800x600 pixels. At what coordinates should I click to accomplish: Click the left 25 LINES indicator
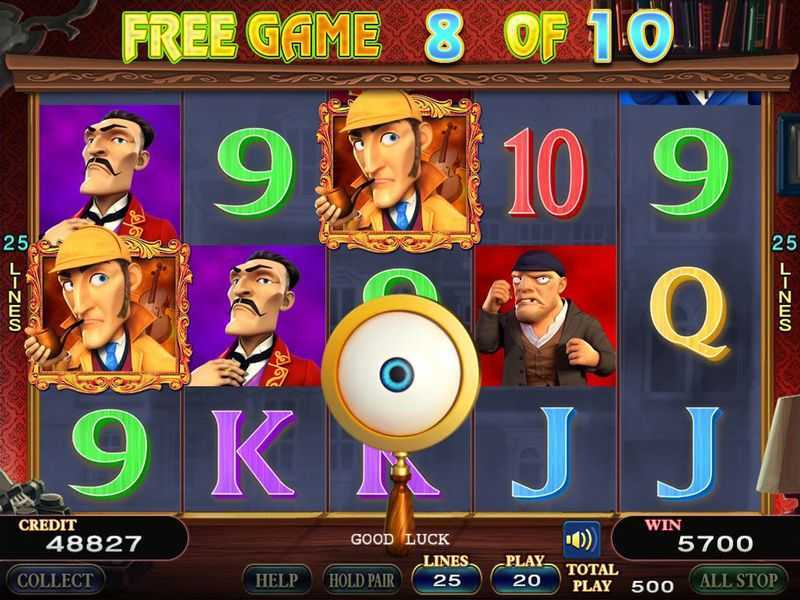(x=15, y=283)
